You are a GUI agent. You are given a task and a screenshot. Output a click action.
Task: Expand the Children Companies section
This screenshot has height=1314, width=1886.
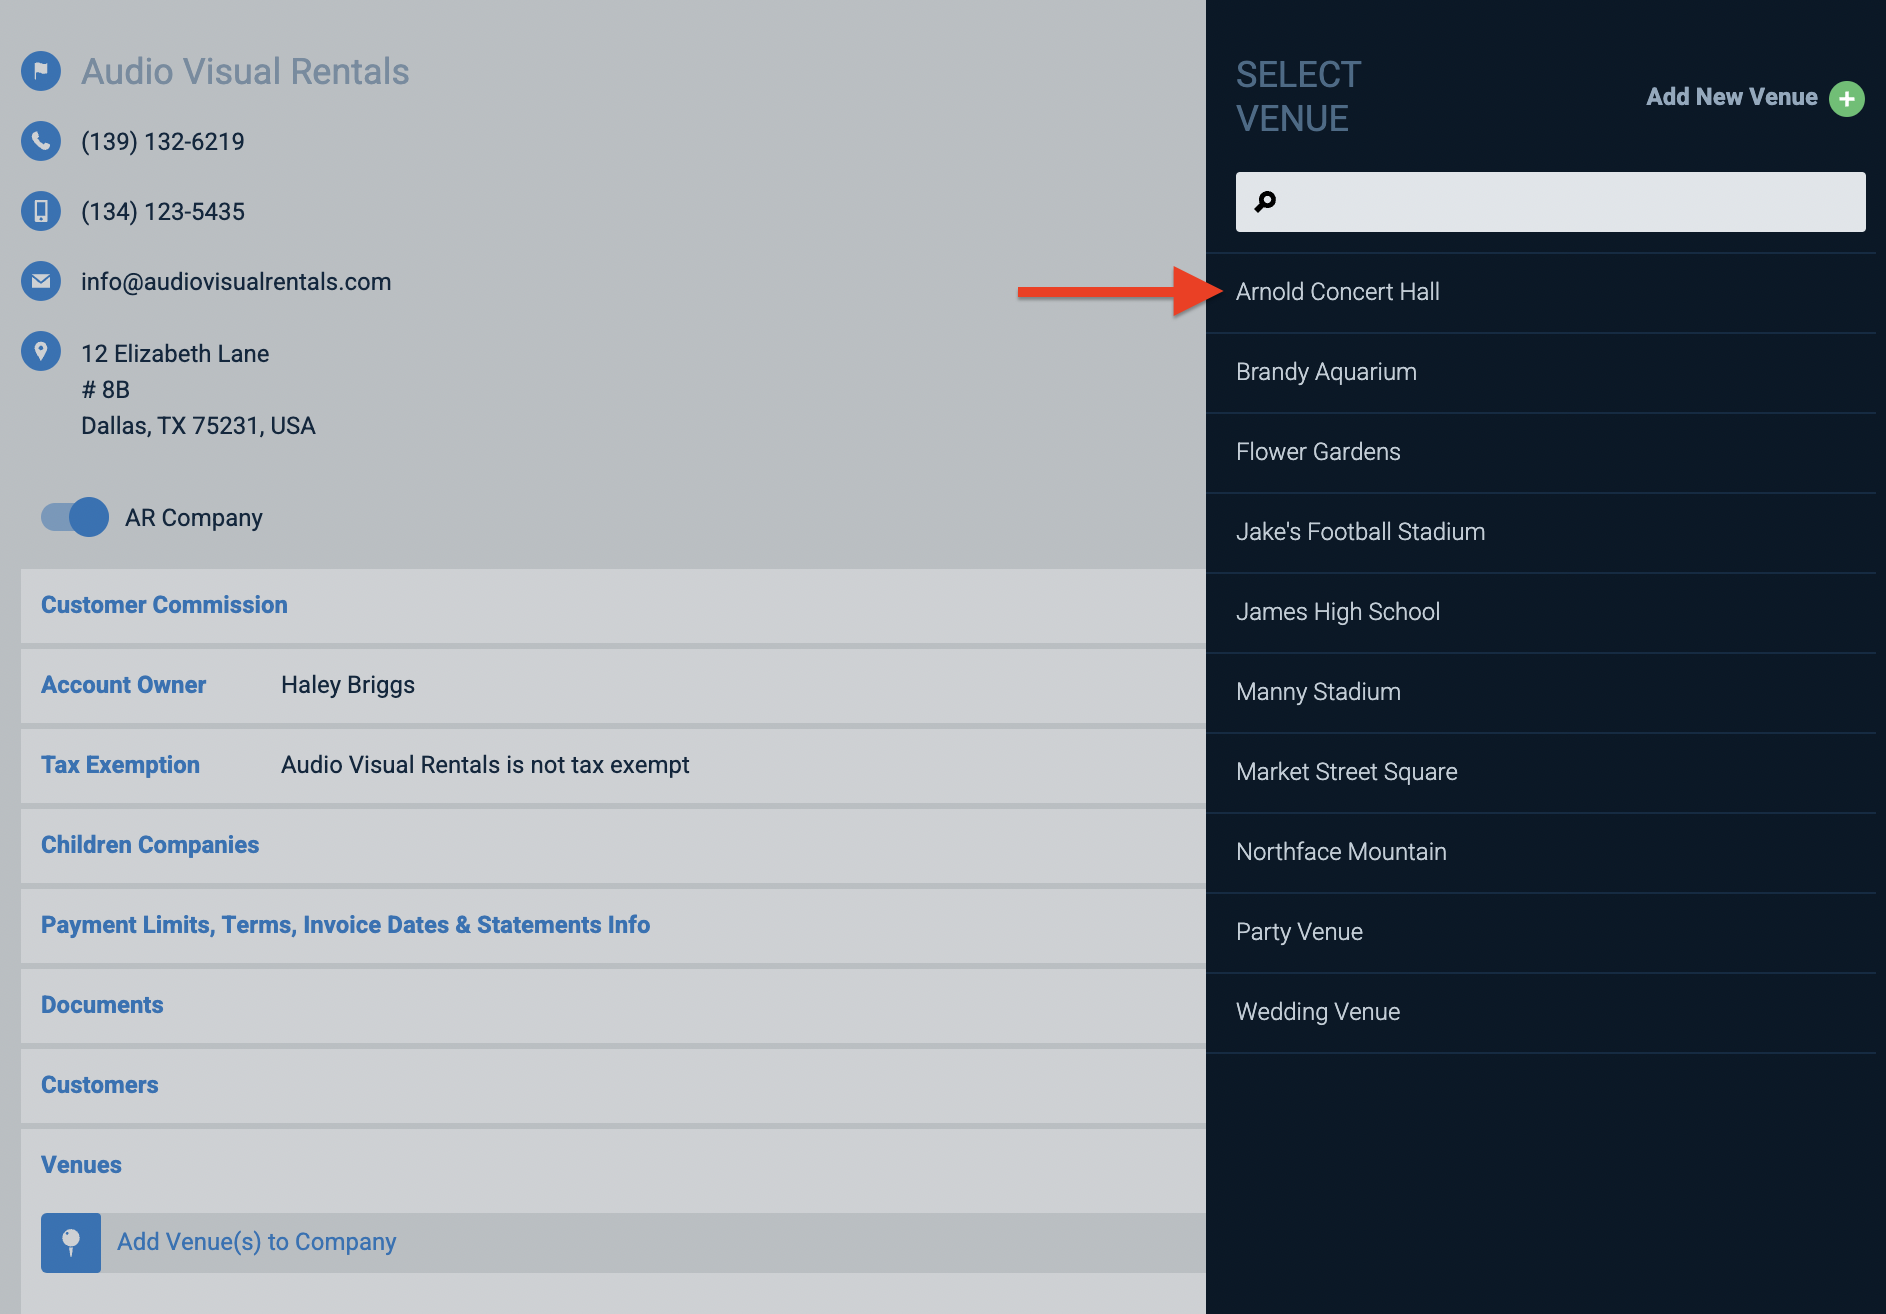(613, 845)
